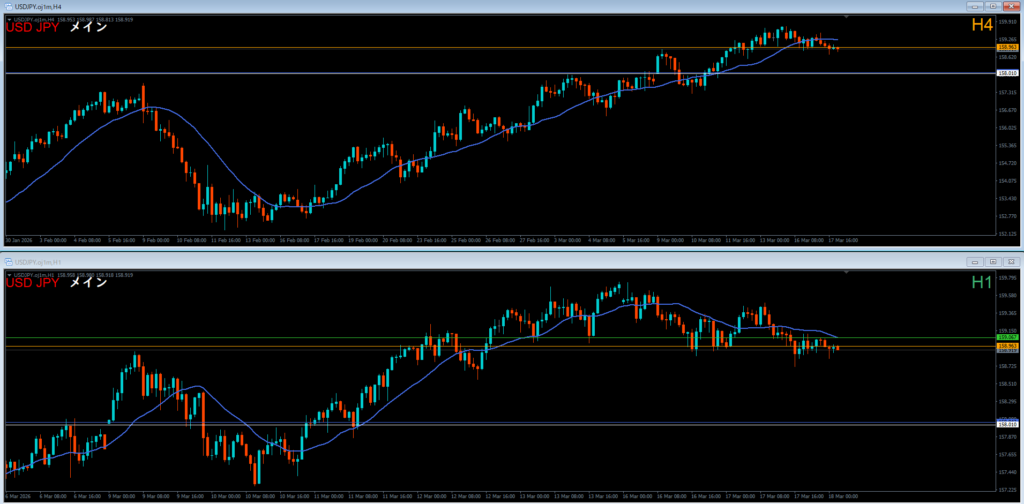This screenshot has height=504, width=1024.
Task: Expand the H1 one-click trading arrow
Action: point(10,273)
